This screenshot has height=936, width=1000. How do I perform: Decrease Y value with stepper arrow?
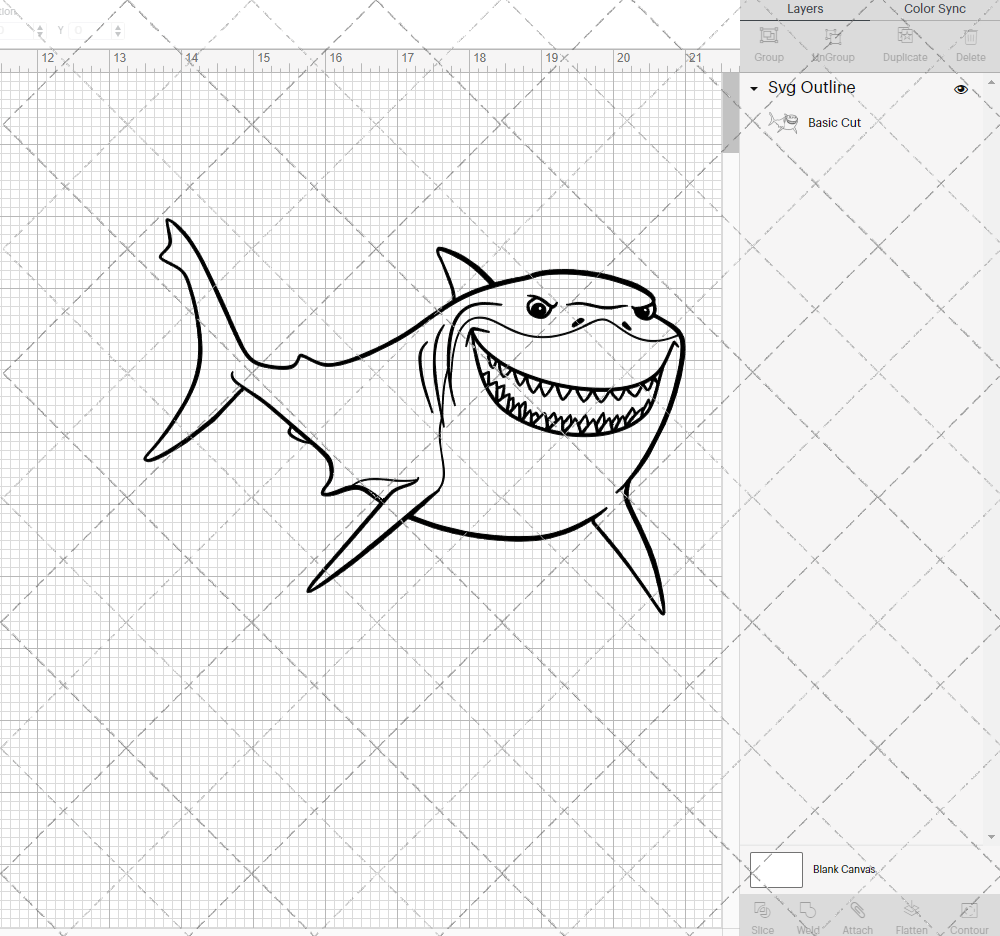coord(117,35)
